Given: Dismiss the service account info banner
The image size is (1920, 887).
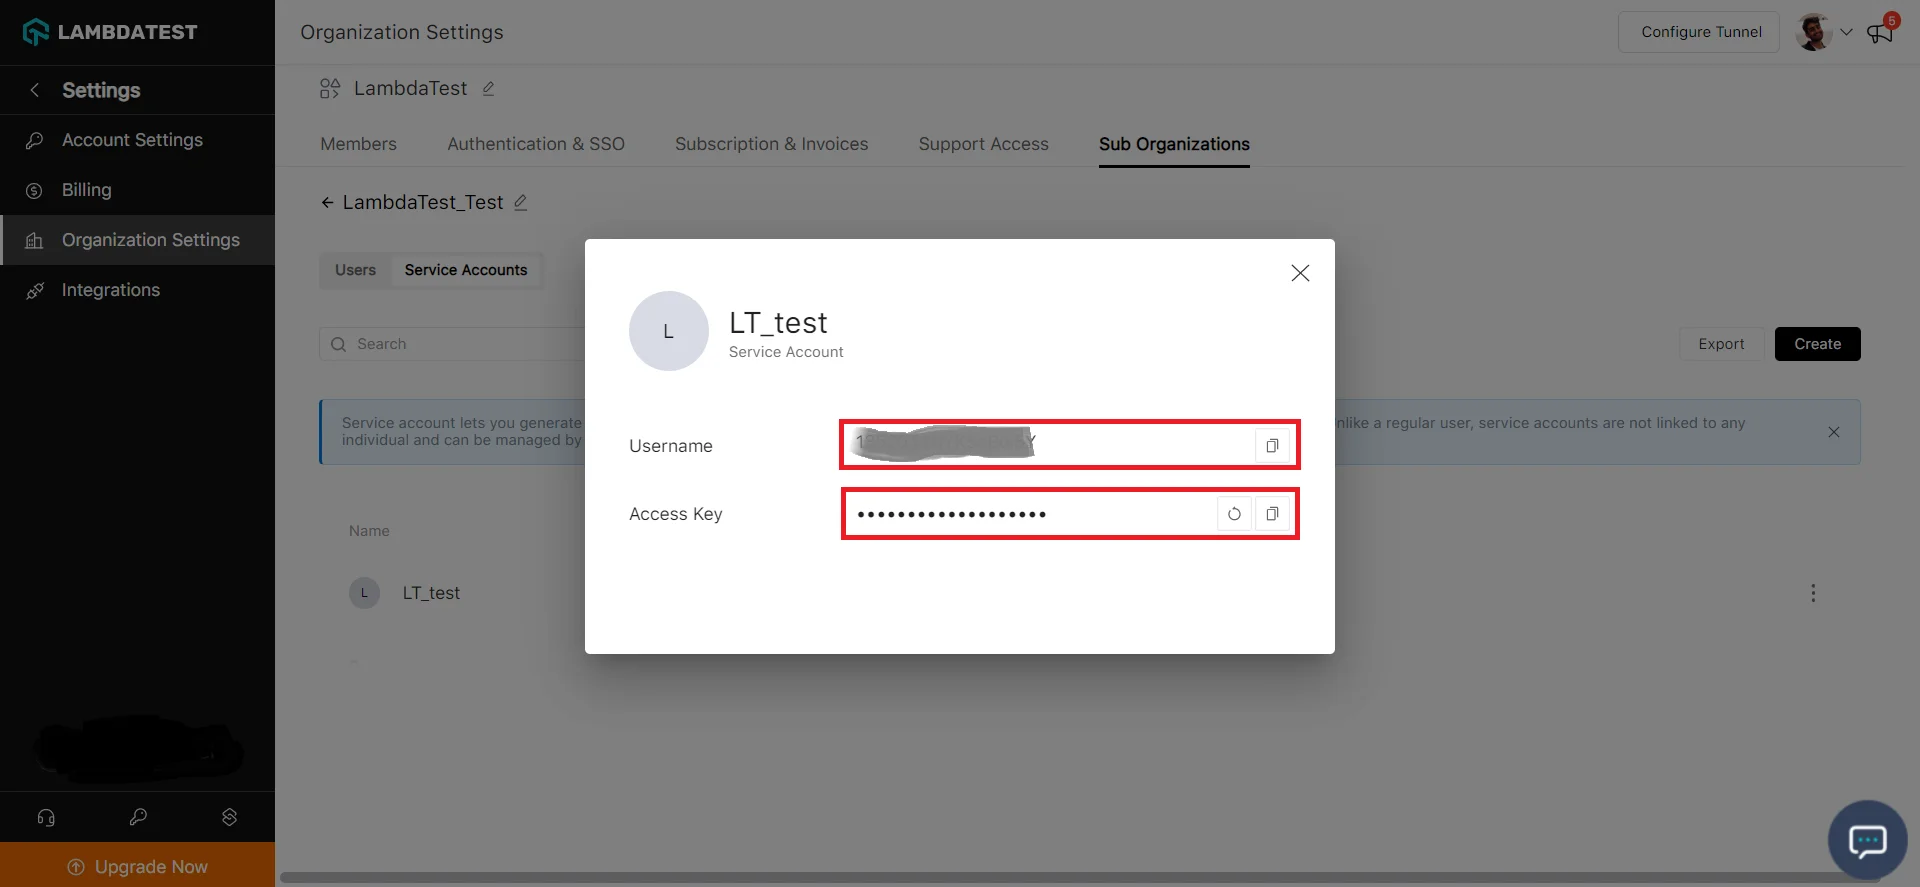Looking at the screenshot, I should click(1833, 432).
